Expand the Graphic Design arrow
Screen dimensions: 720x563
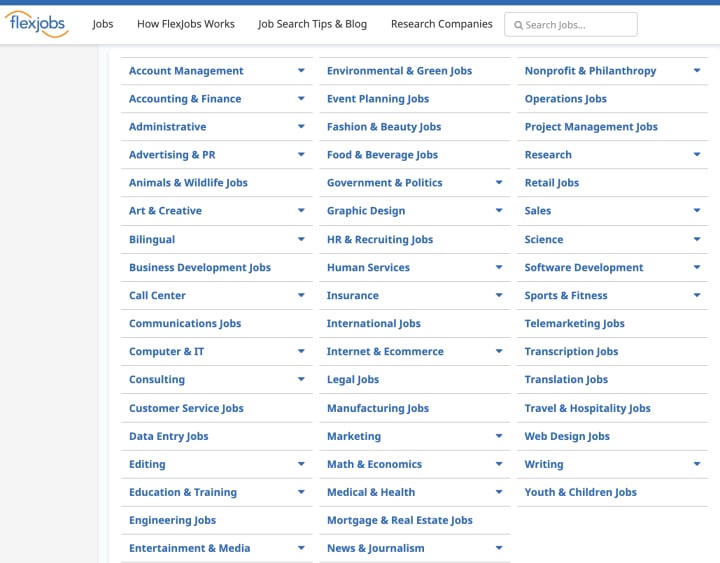499,211
